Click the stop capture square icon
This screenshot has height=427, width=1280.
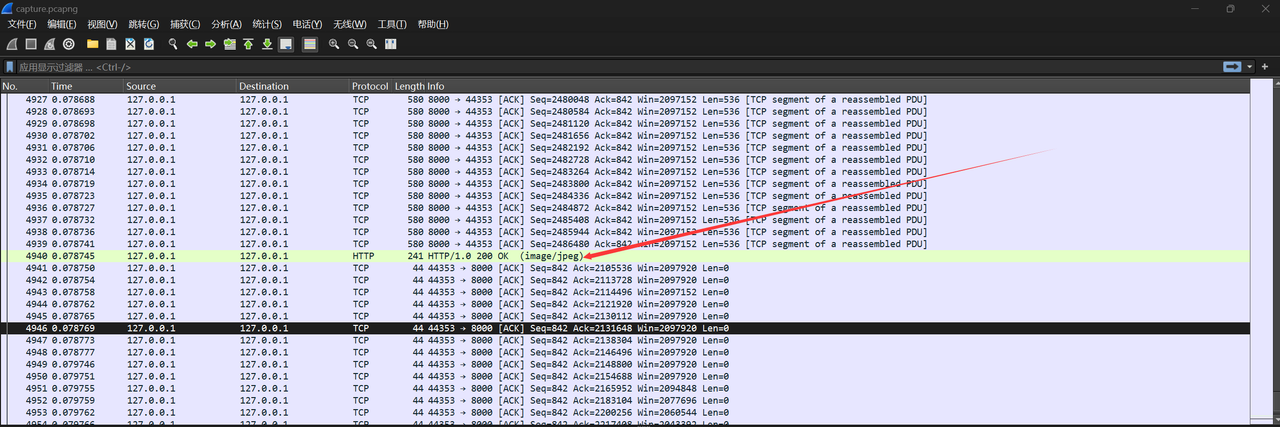30,44
